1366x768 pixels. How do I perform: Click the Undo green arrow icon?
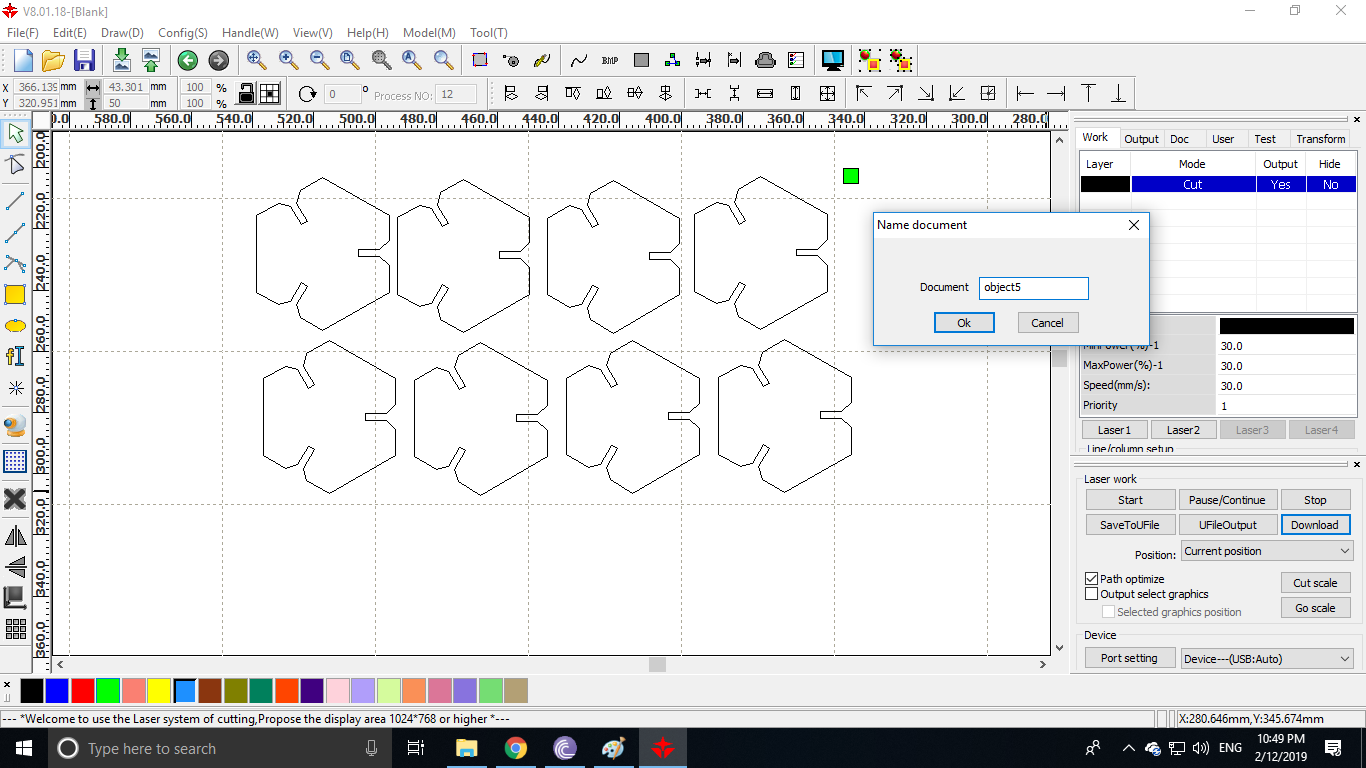187,60
